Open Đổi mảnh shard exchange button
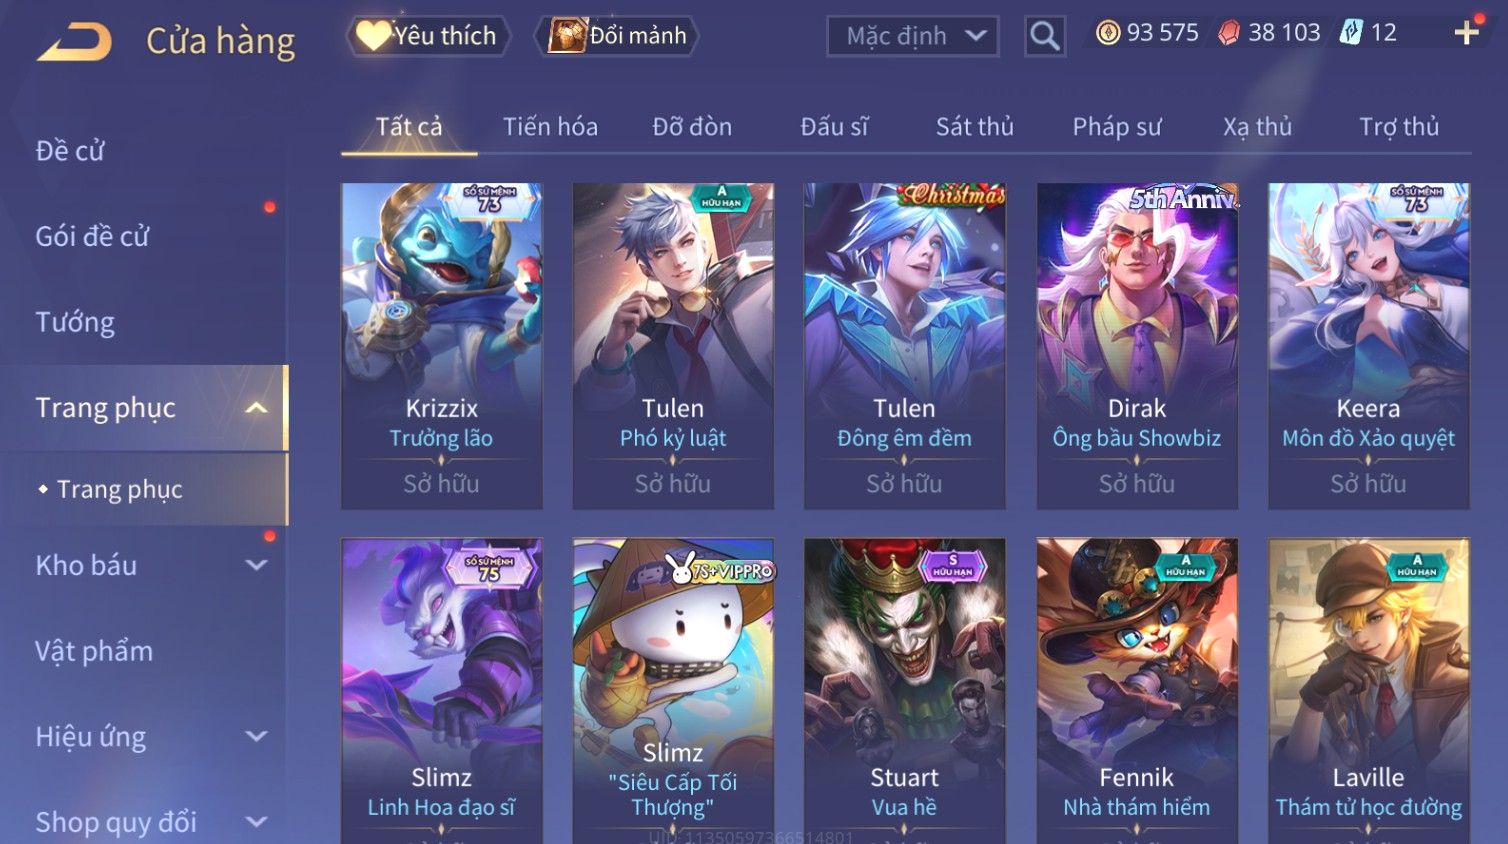This screenshot has height=844, width=1508. coord(617,36)
